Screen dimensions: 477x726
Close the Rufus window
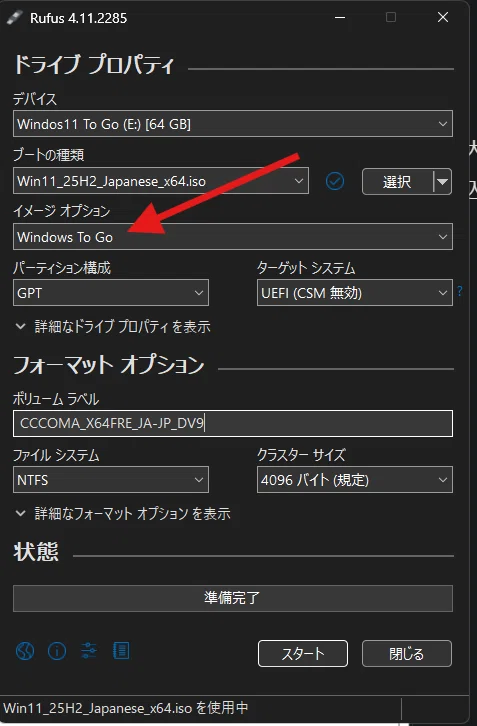[443, 18]
